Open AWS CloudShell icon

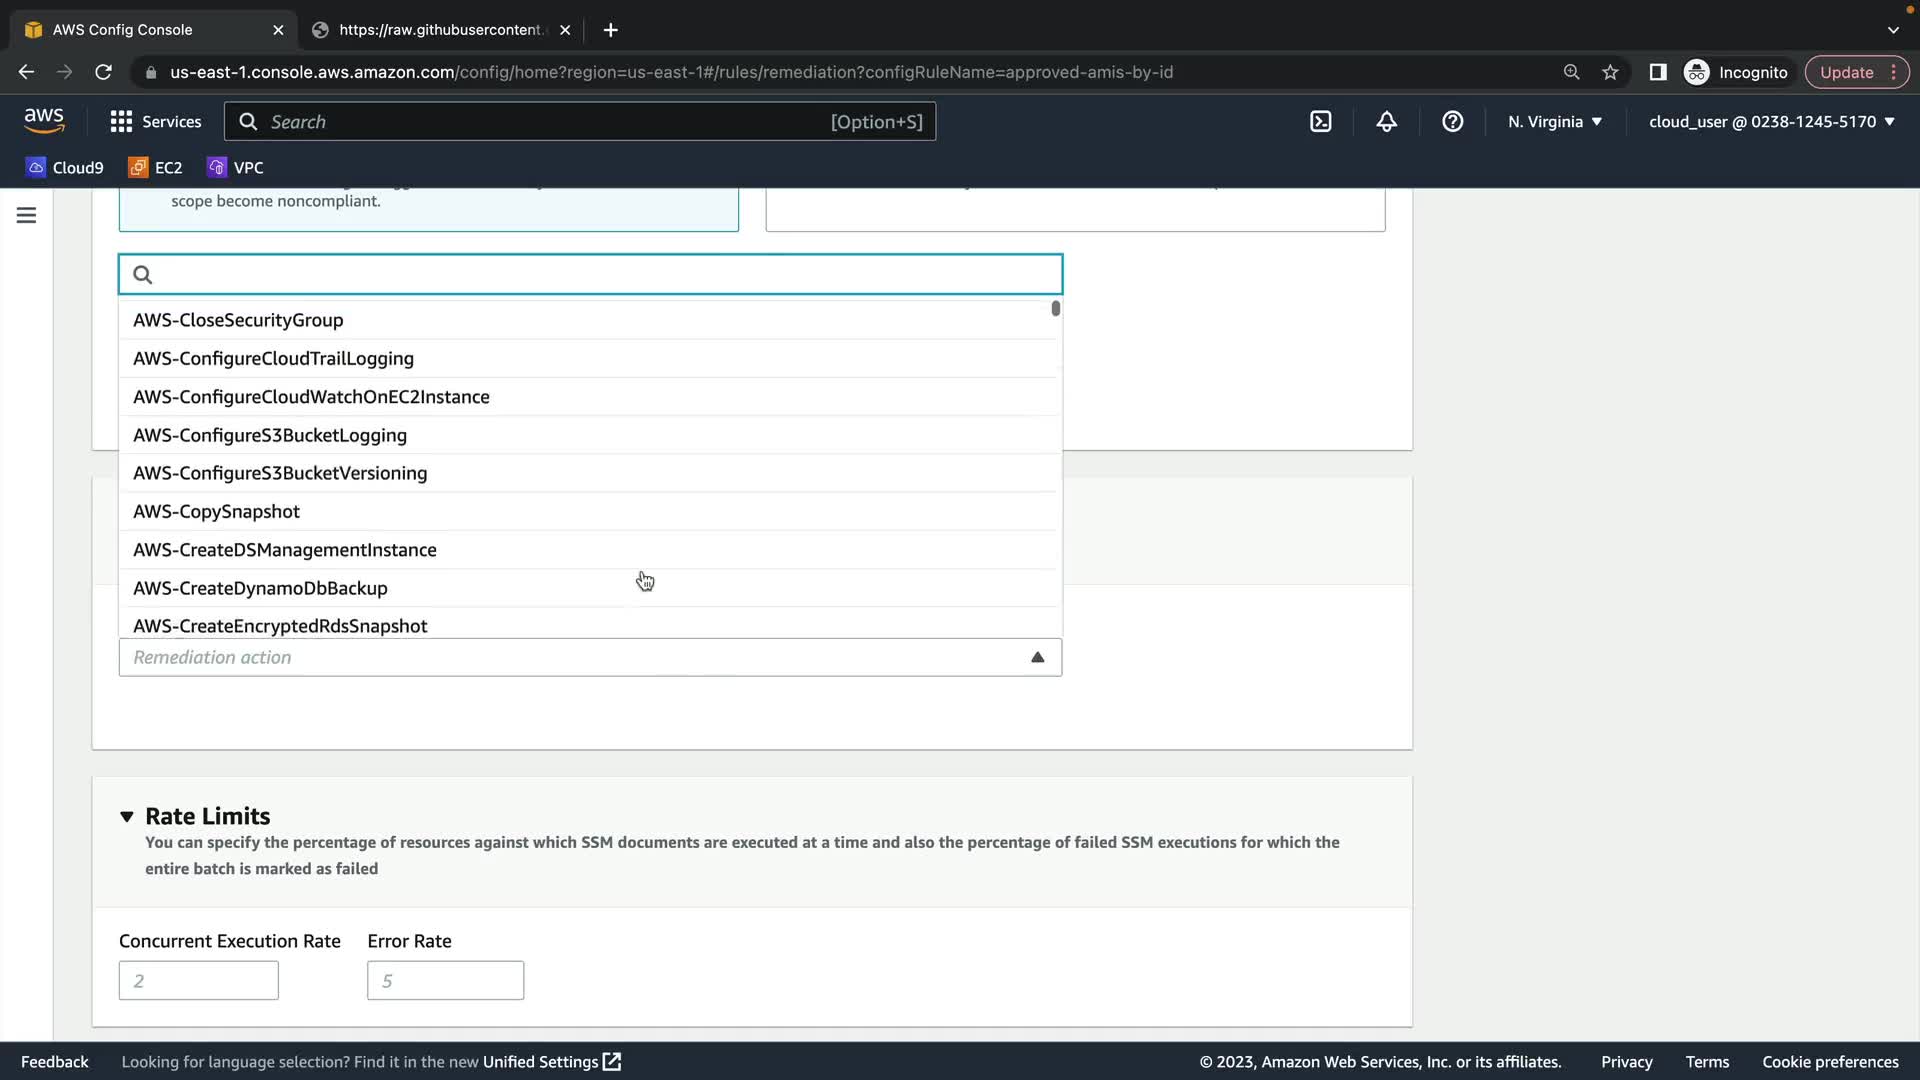pyautogui.click(x=1320, y=122)
